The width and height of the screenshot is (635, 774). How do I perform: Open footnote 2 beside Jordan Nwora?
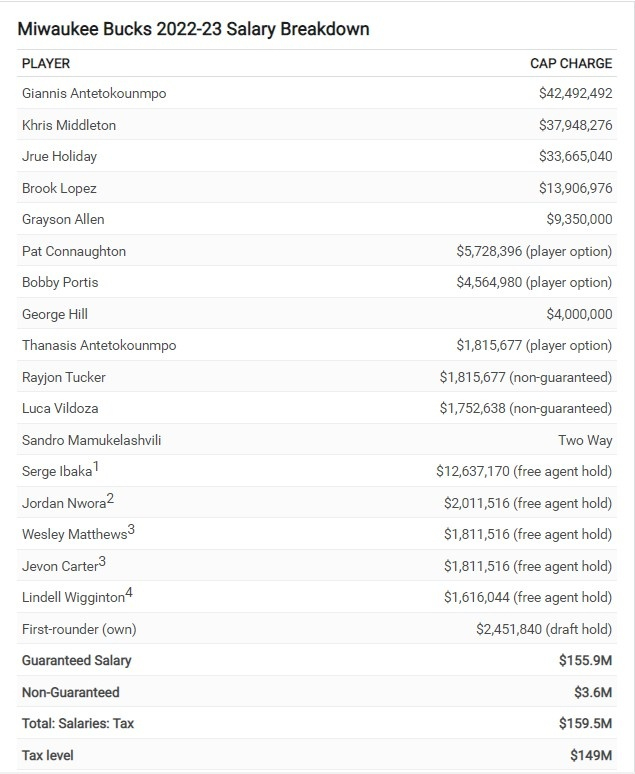(x=110, y=498)
